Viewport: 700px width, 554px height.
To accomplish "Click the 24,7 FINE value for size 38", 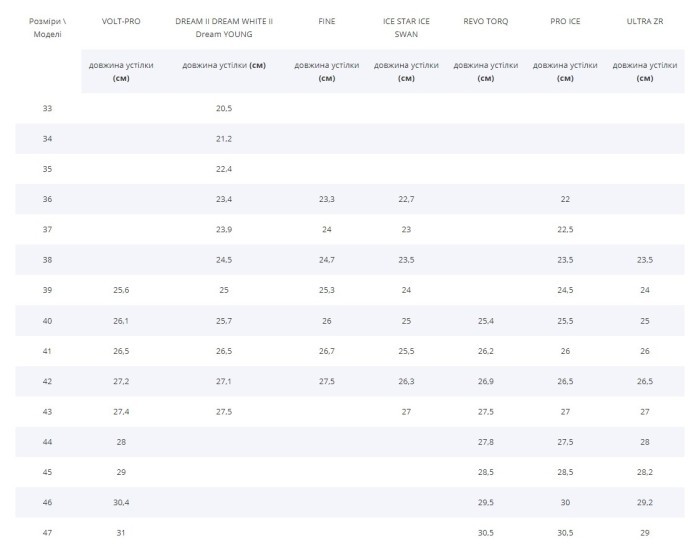I will (326, 260).
